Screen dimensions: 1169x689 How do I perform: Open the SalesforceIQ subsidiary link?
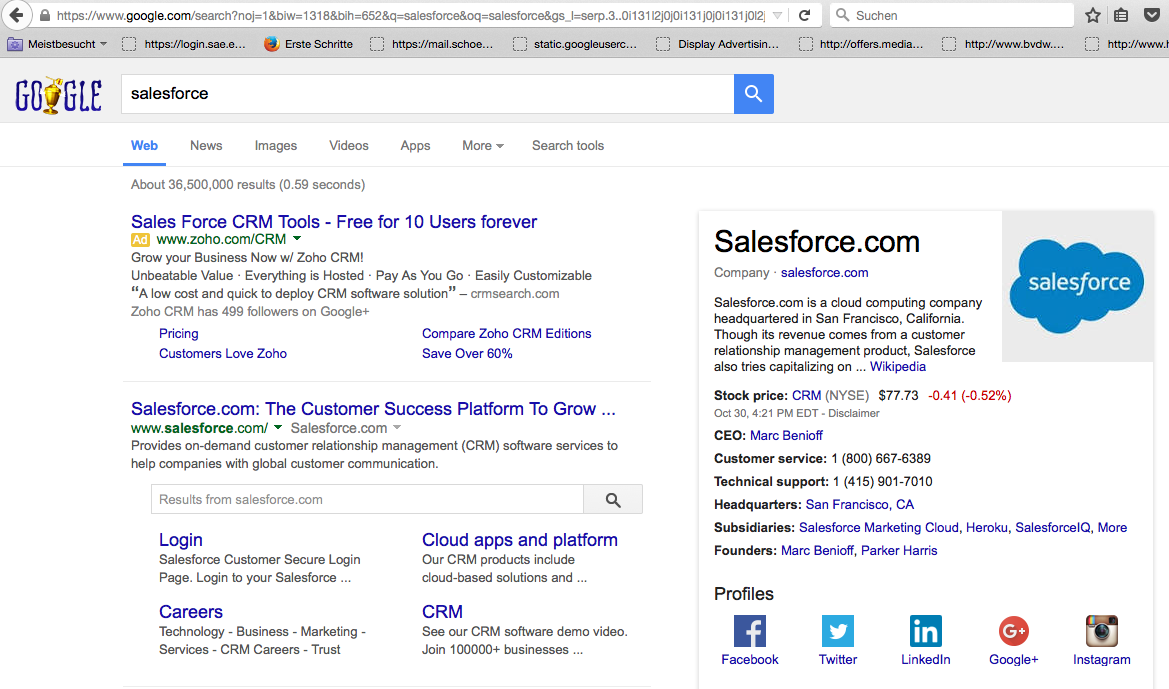click(1052, 528)
